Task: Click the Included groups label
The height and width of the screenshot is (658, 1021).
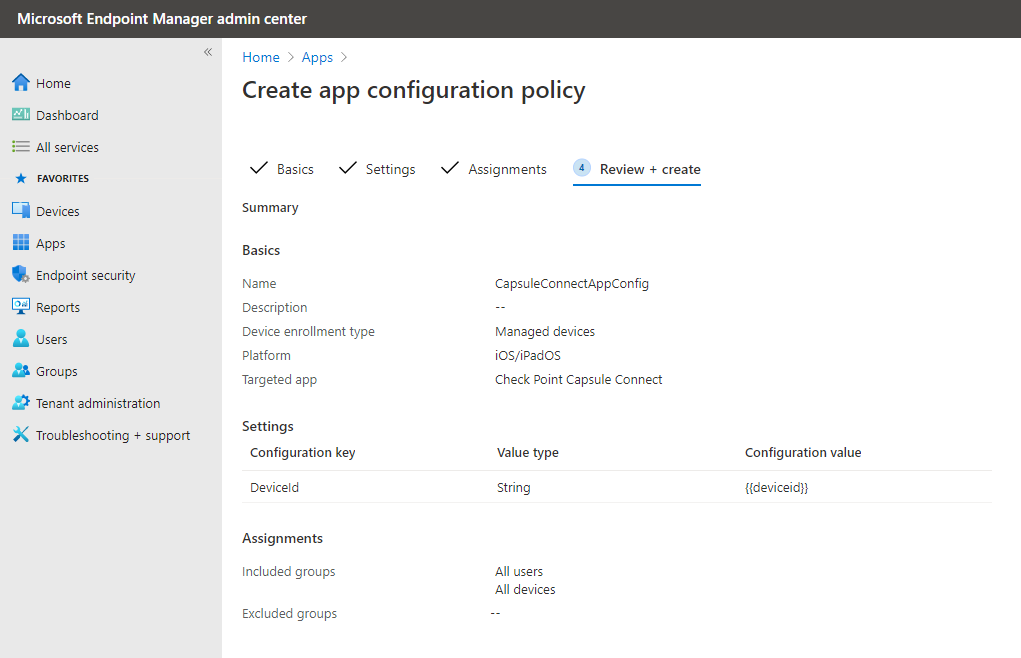Action: click(x=288, y=571)
